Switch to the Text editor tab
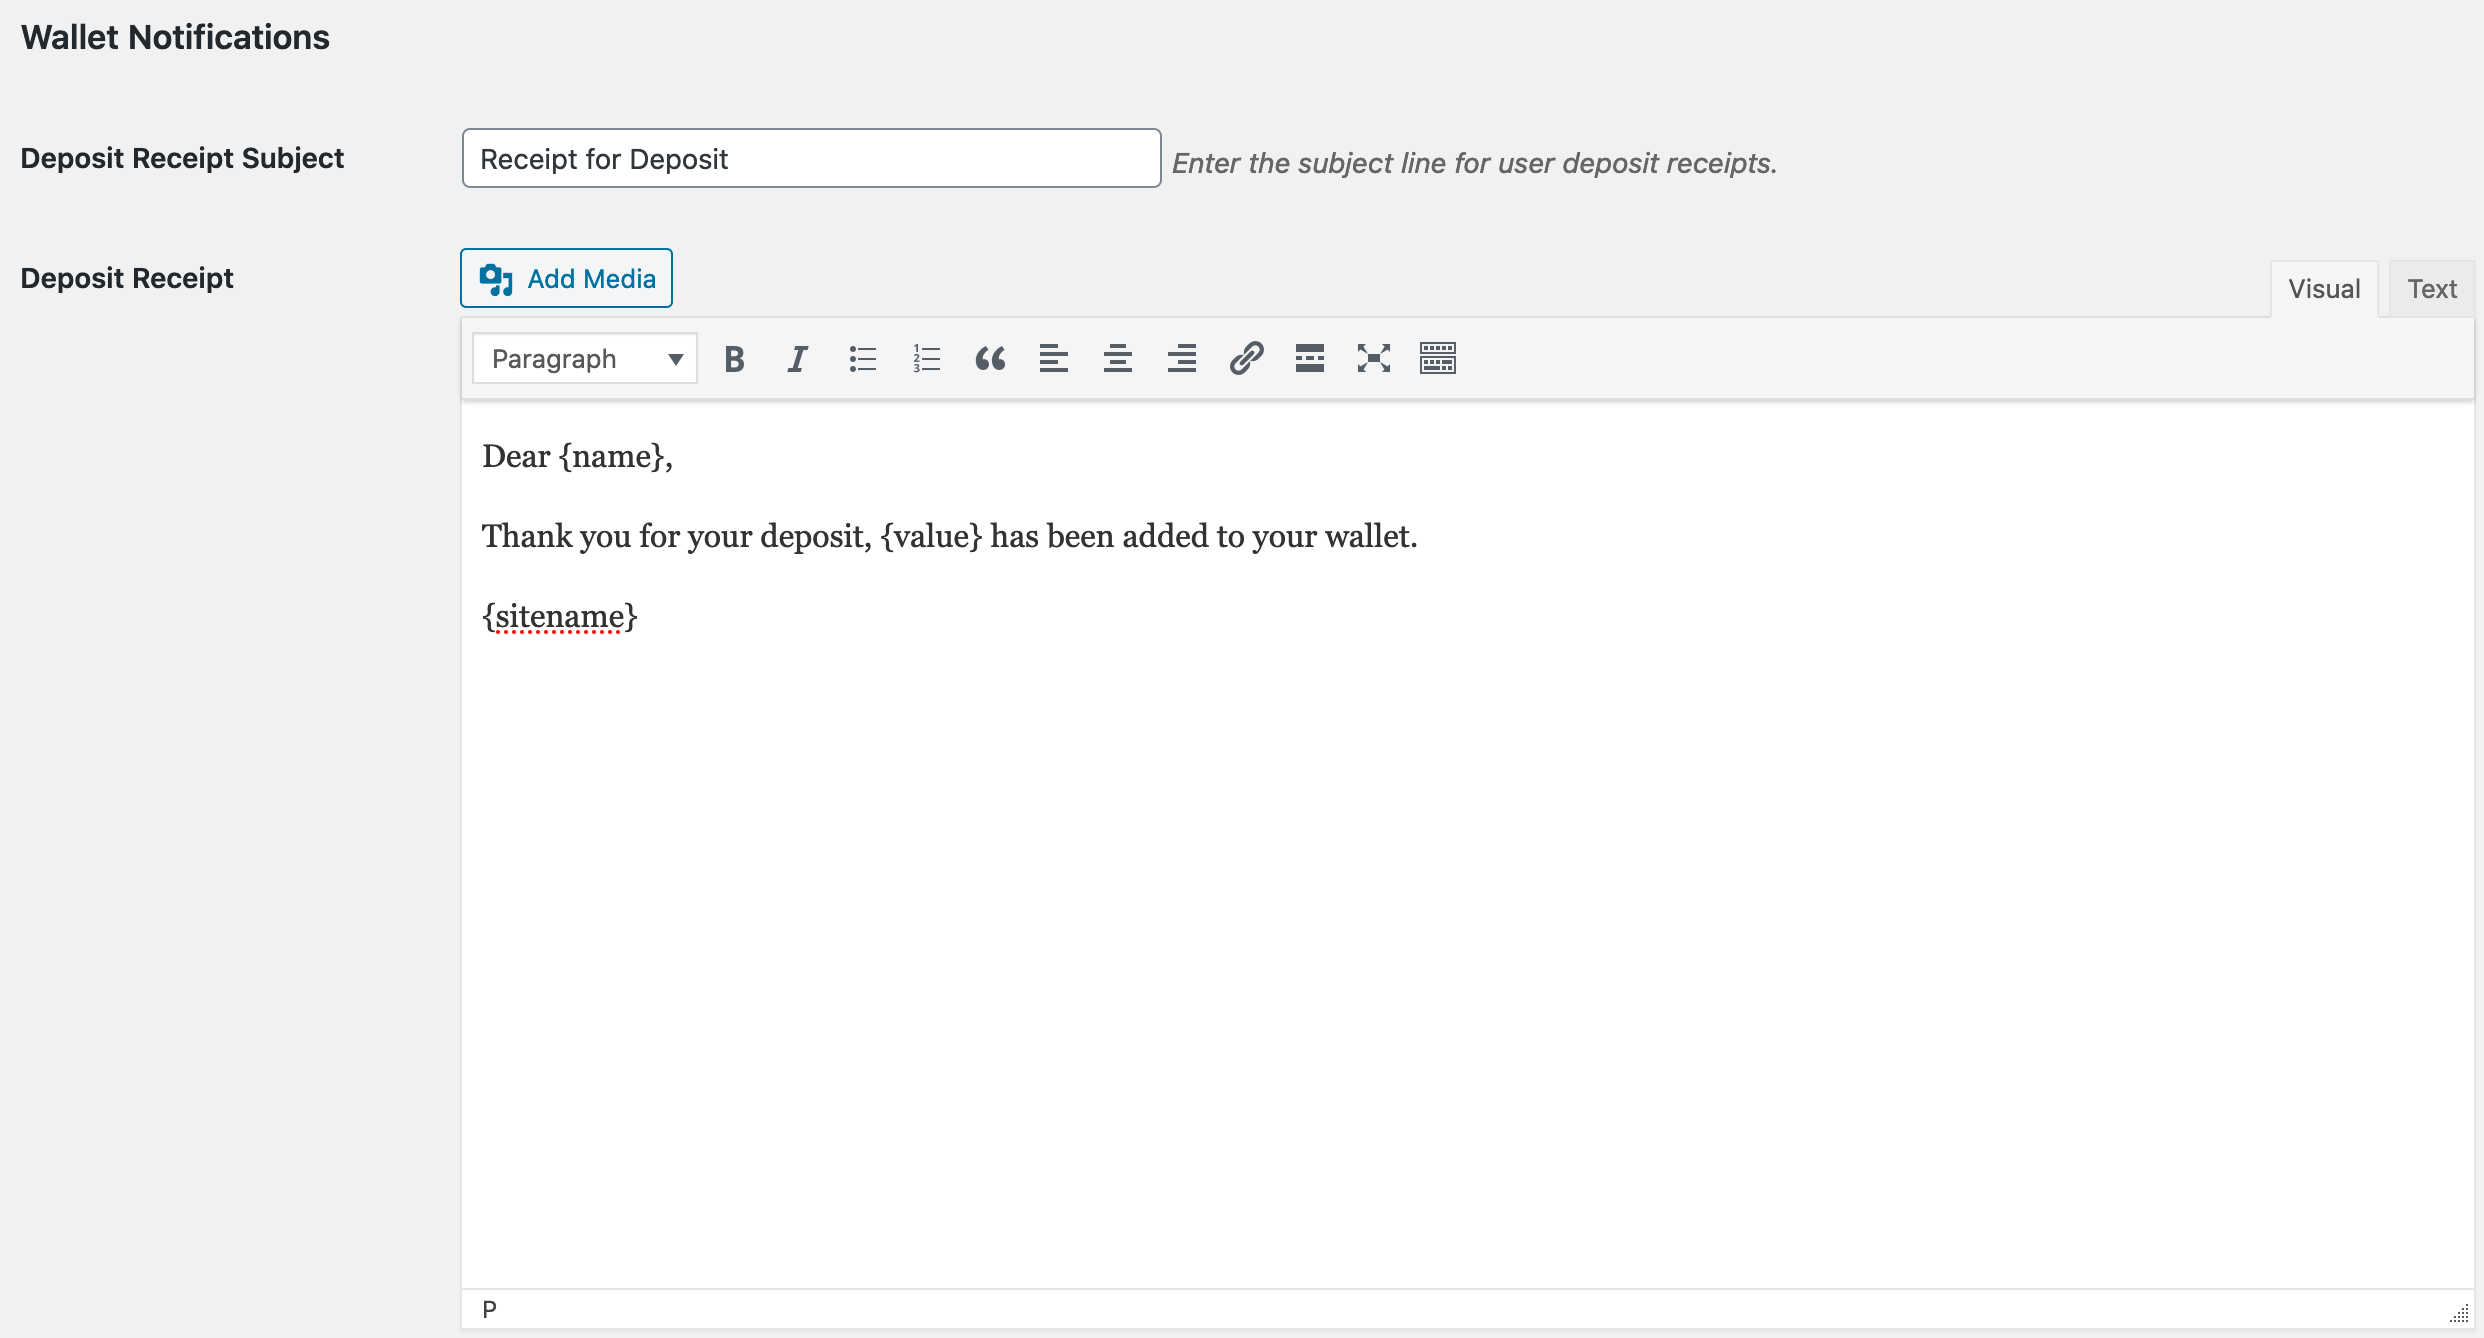This screenshot has width=2484, height=1338. point(2431,290)
